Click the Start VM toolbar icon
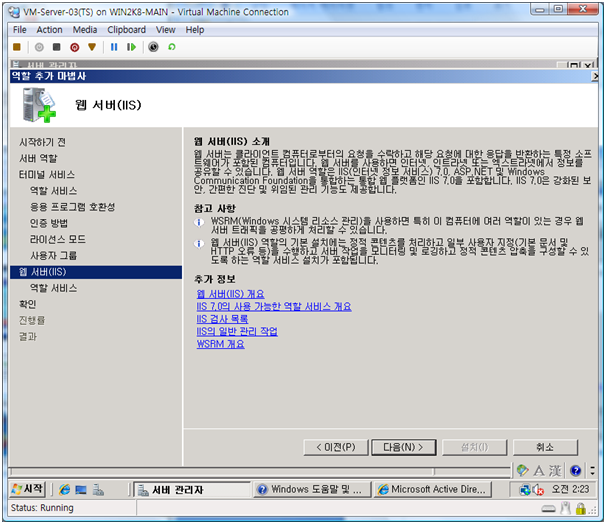The height and width of the screenshot is (524, 606). 39,47
